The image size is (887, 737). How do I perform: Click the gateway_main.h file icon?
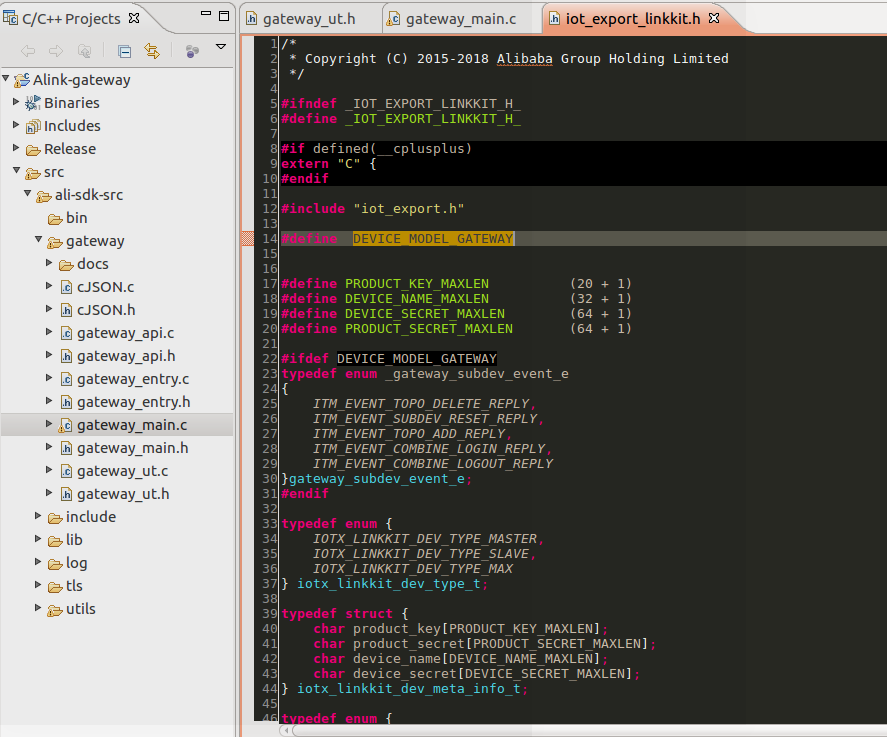tap(66, 449)
